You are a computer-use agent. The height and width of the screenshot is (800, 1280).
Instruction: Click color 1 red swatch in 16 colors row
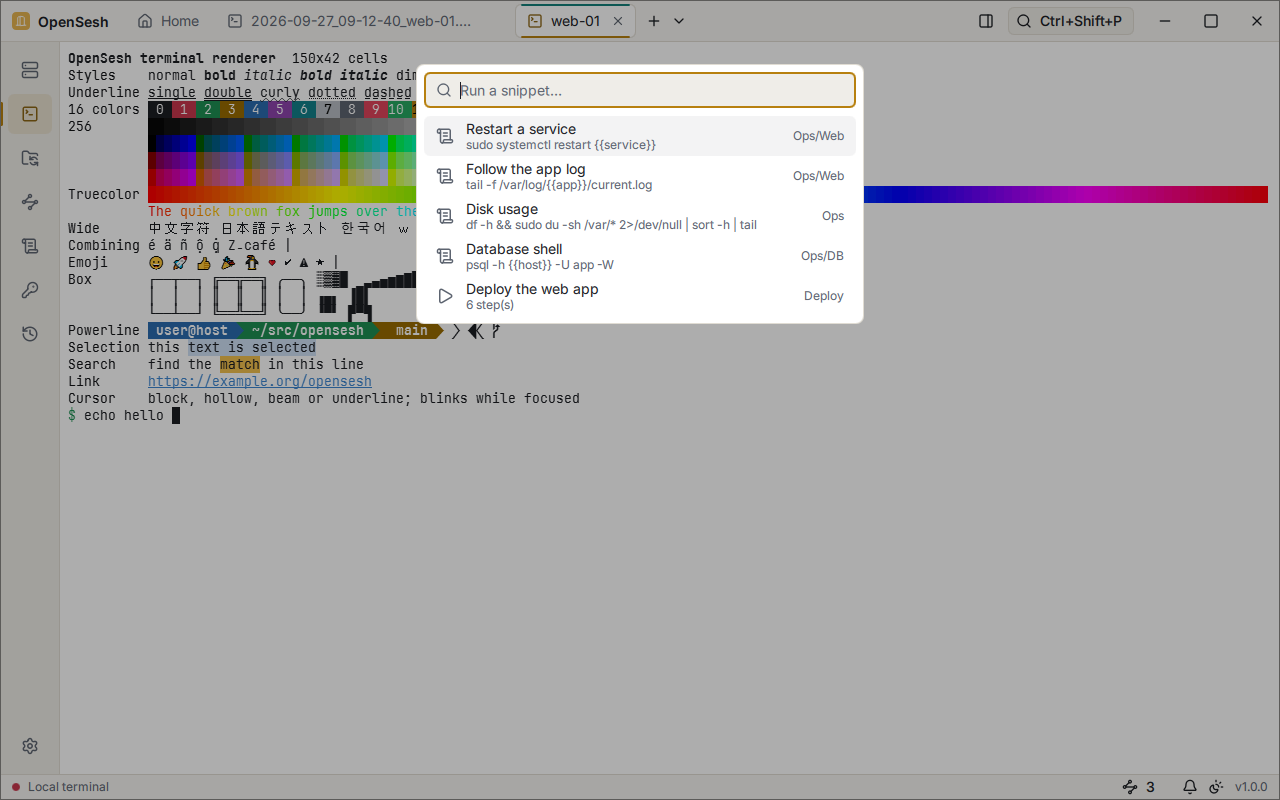[x=184, y=110]
